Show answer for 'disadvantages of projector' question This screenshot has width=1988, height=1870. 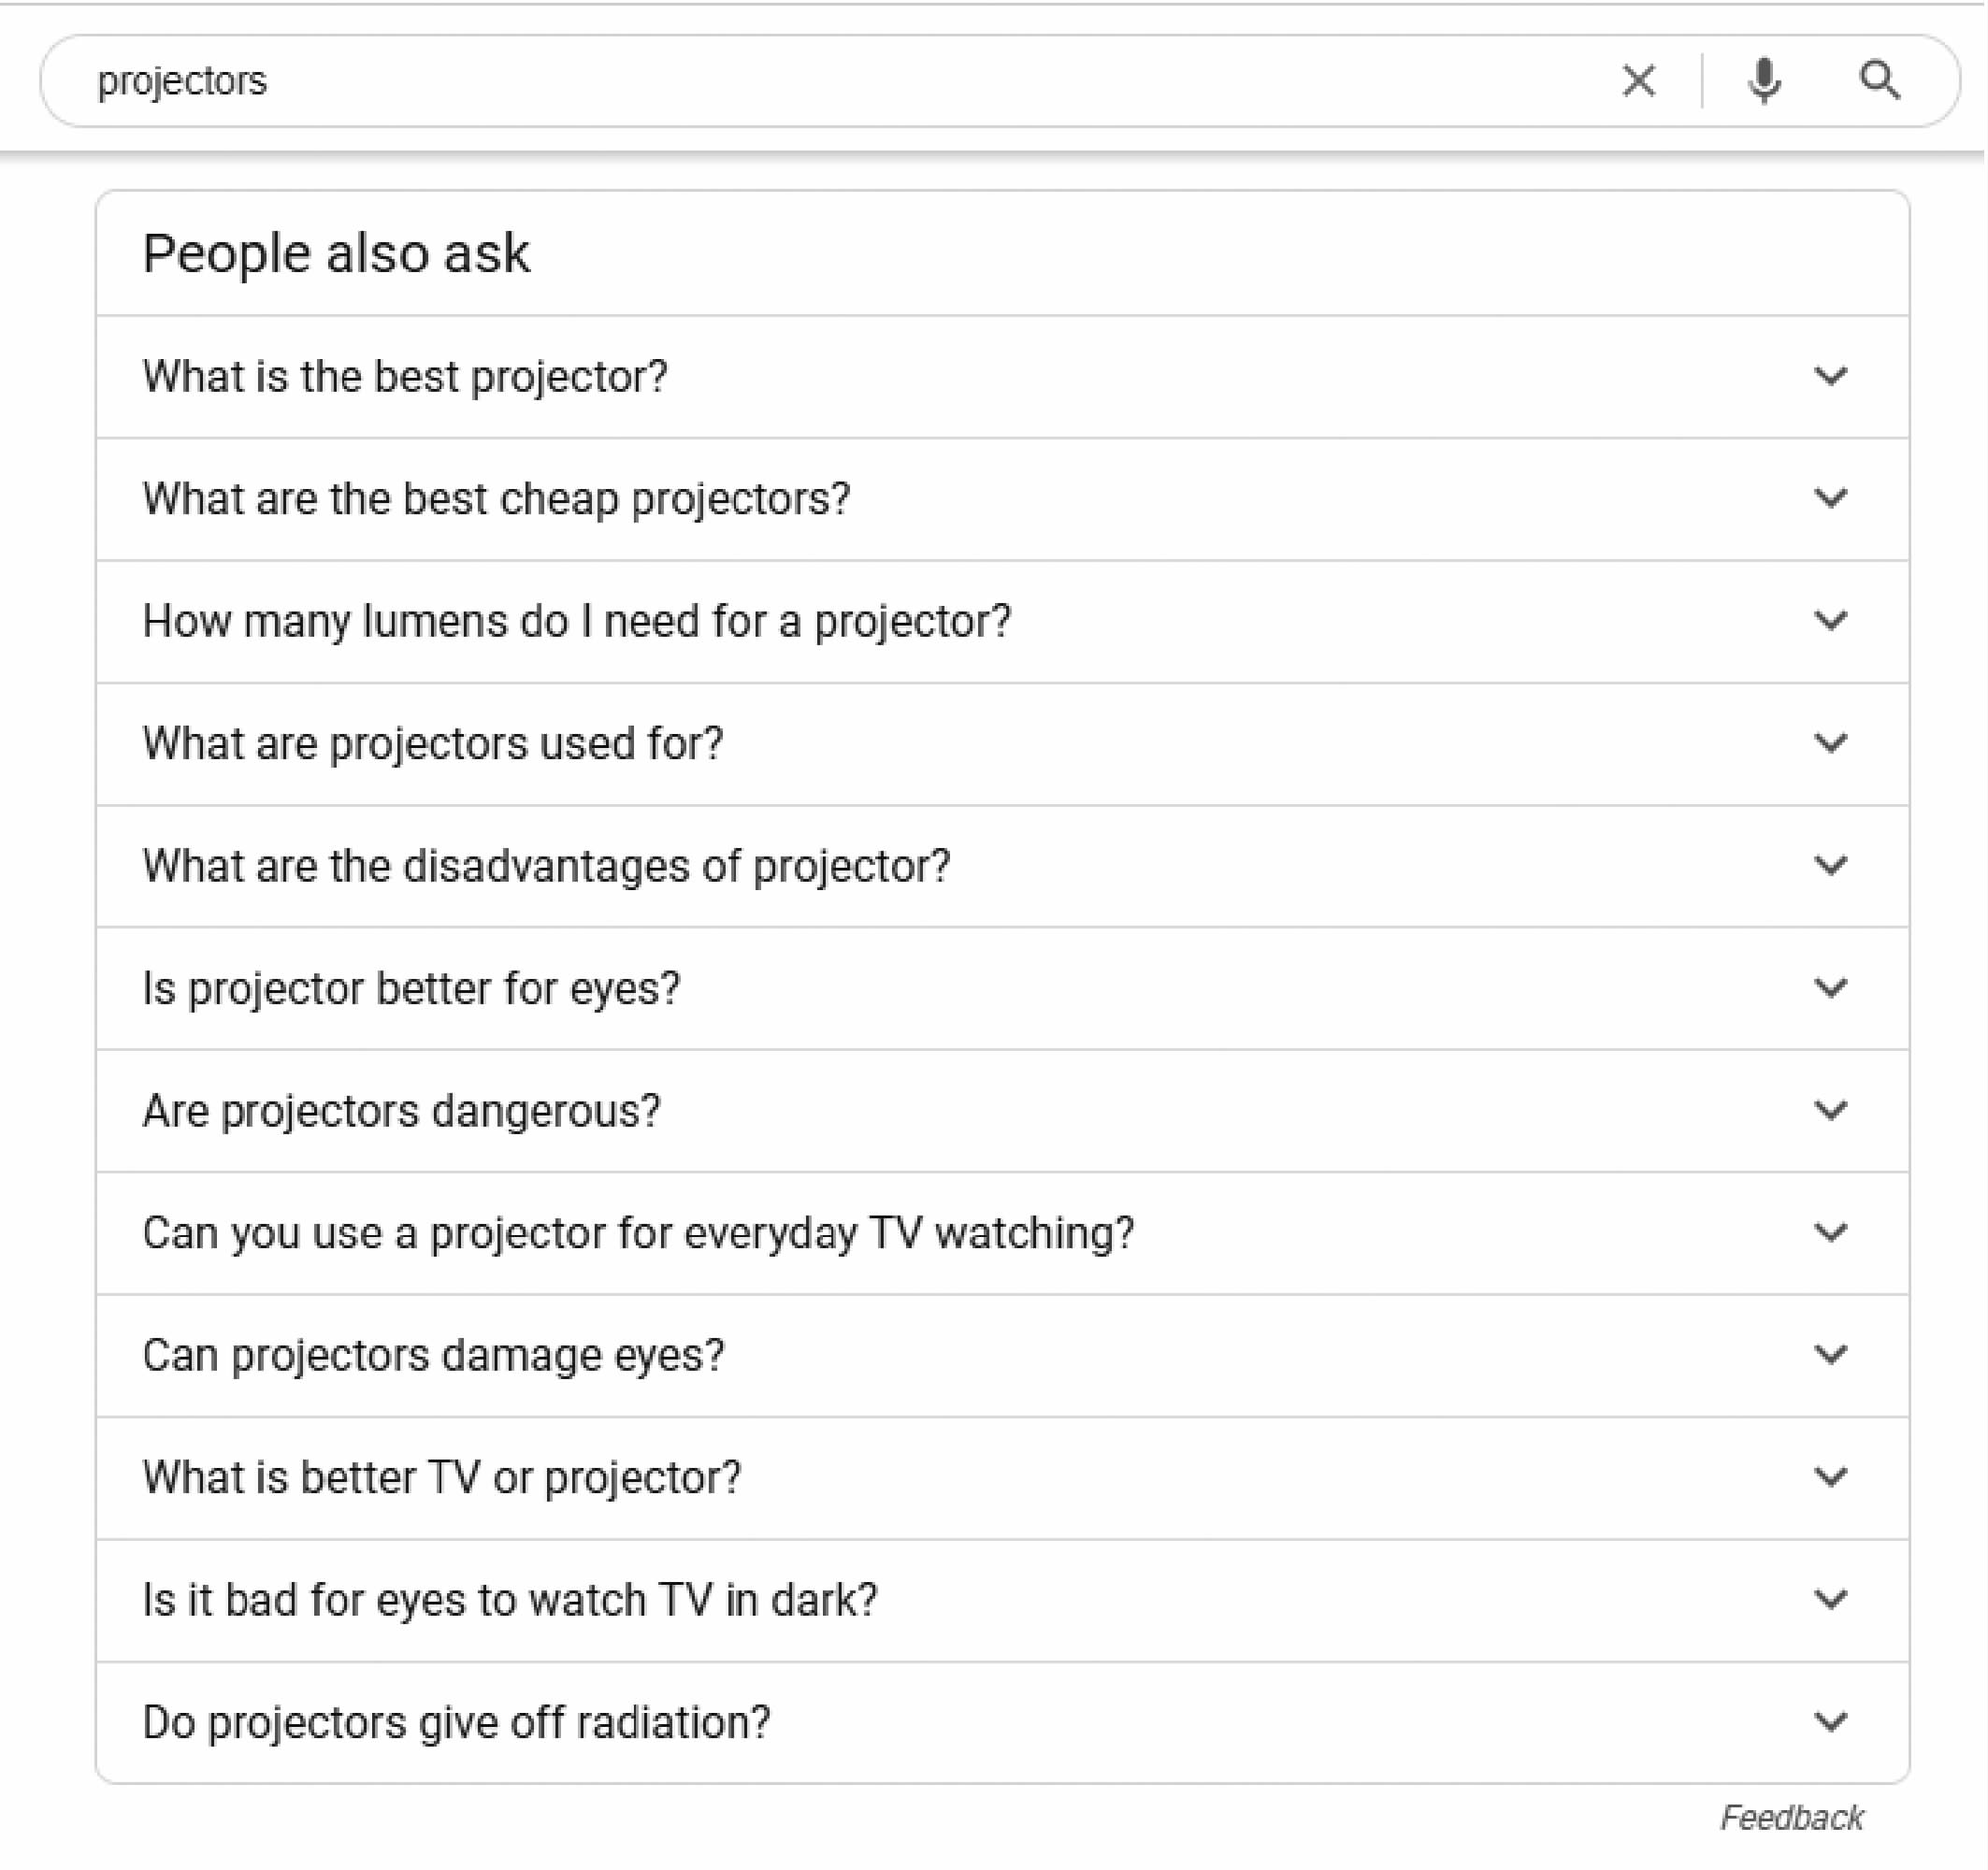point(547,866)
